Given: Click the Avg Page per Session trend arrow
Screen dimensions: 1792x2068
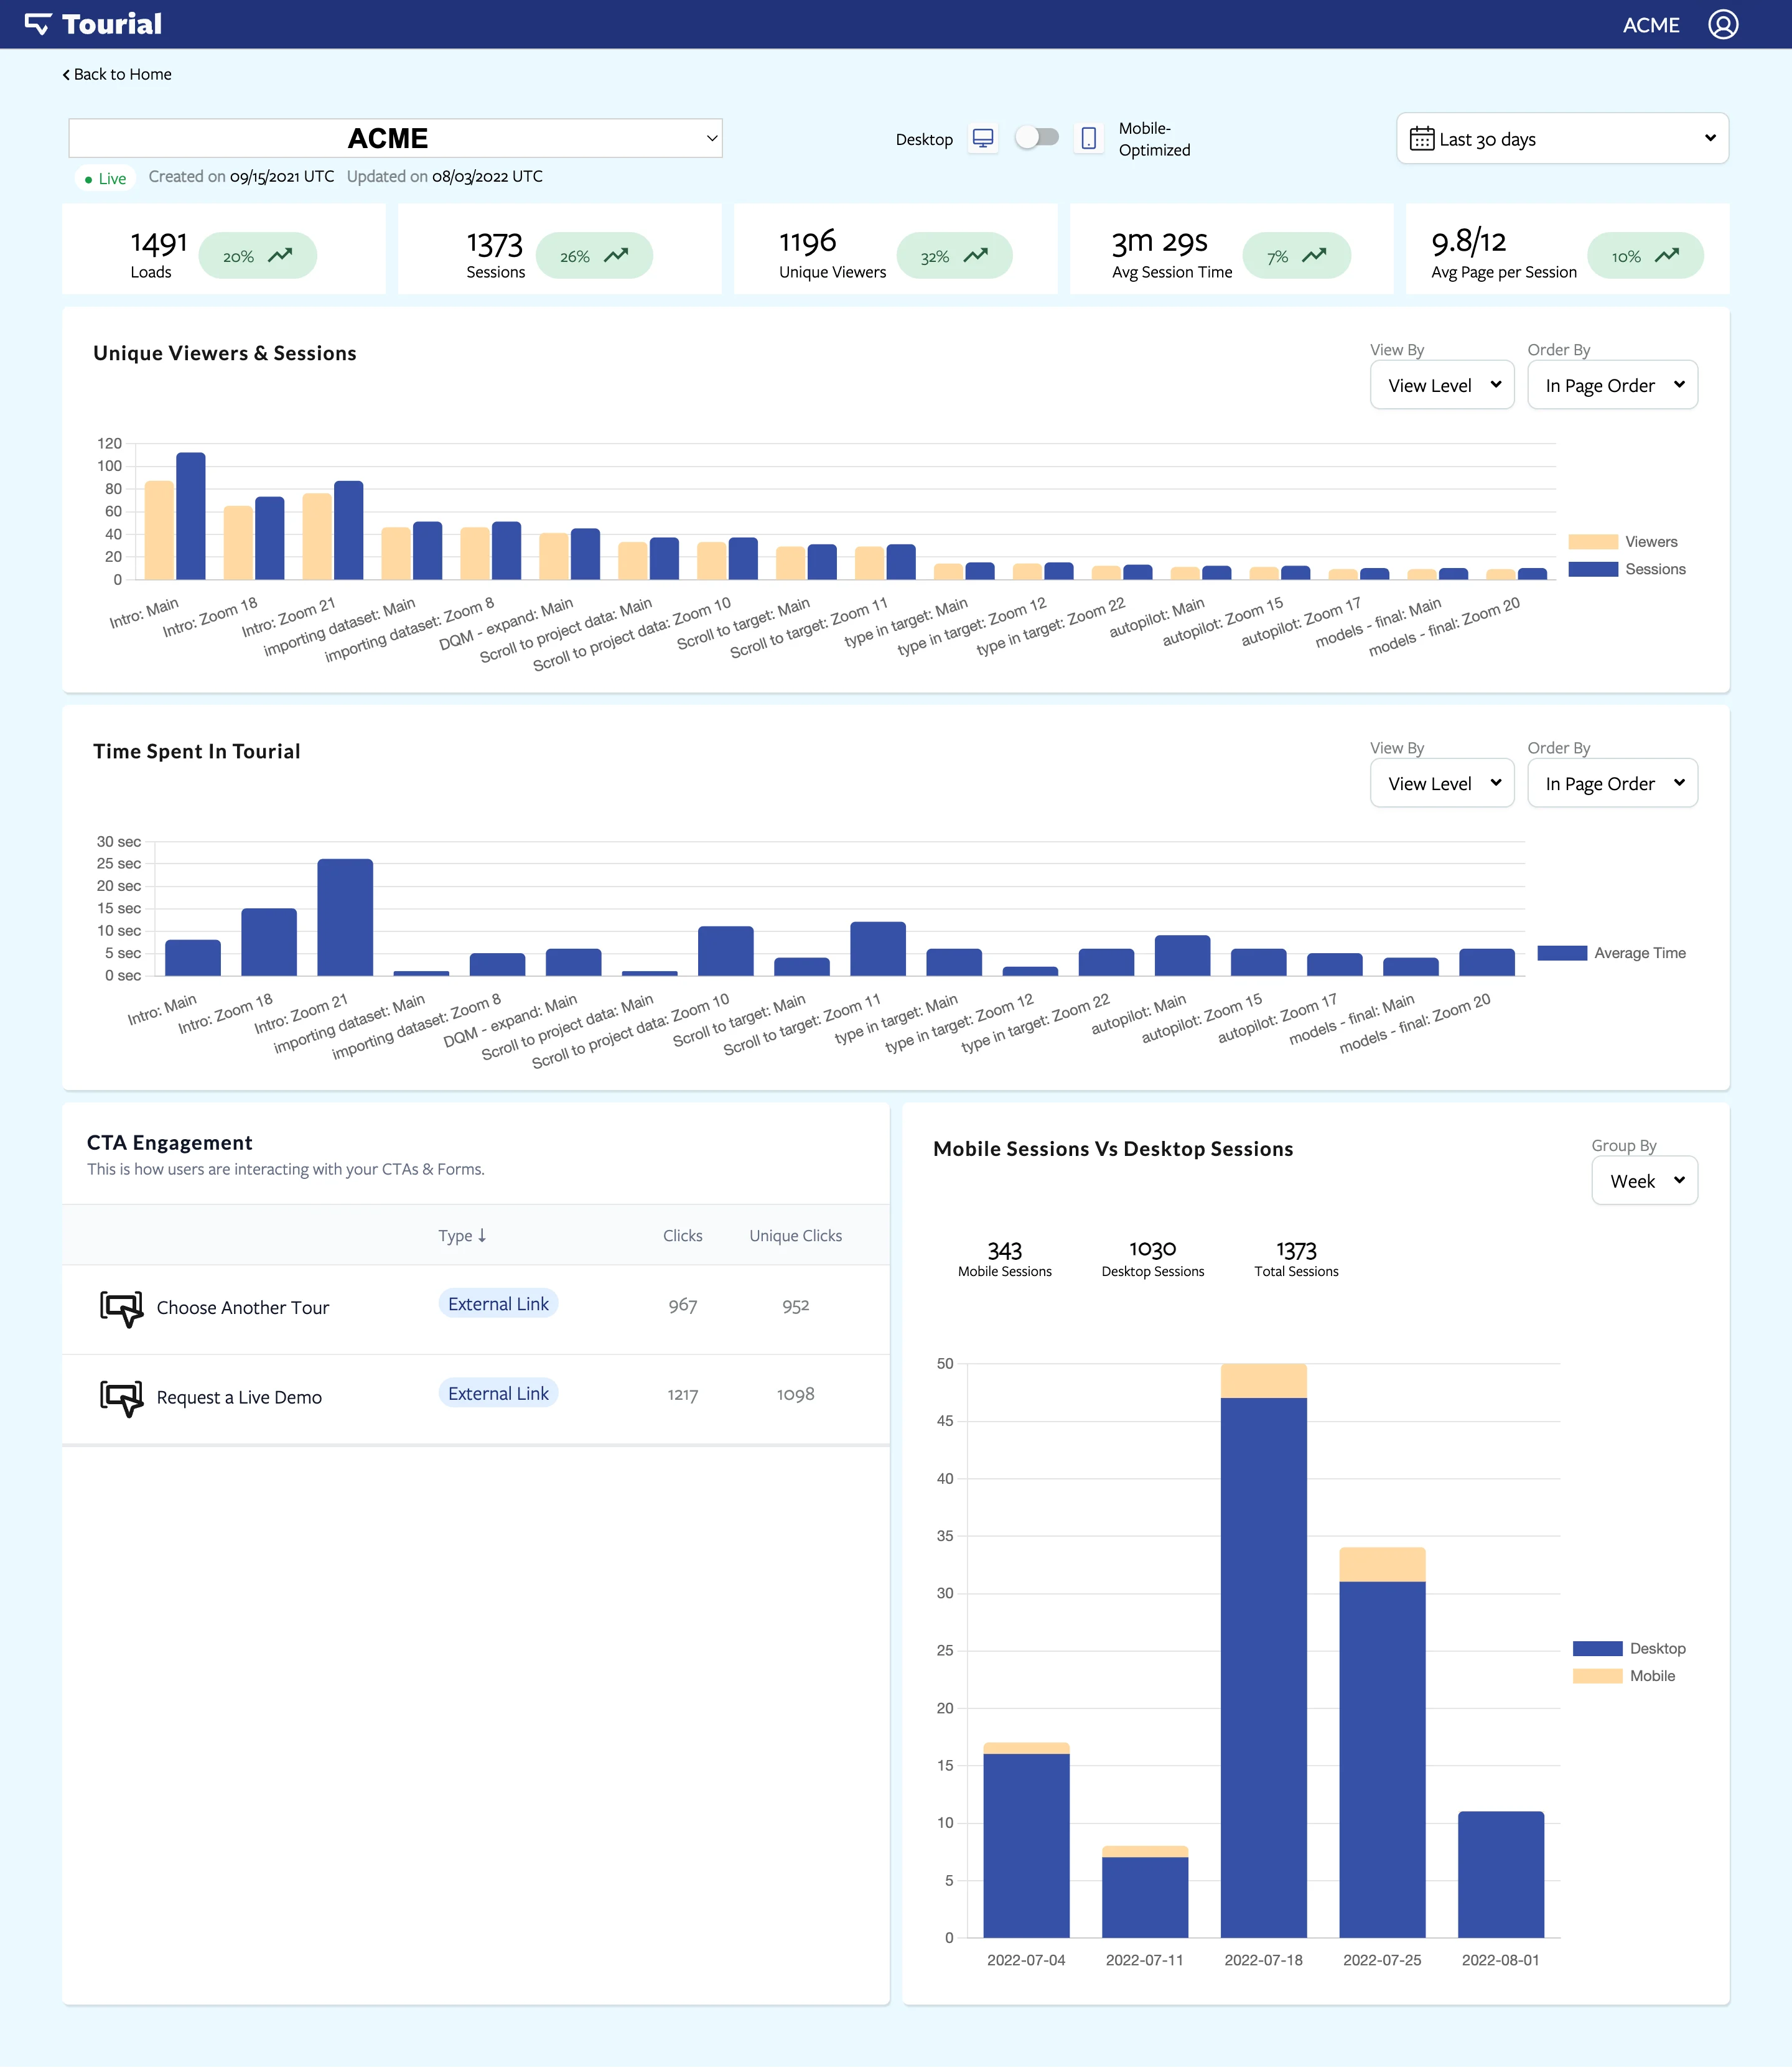Looking at the screenshot, I should [1666, 255].
